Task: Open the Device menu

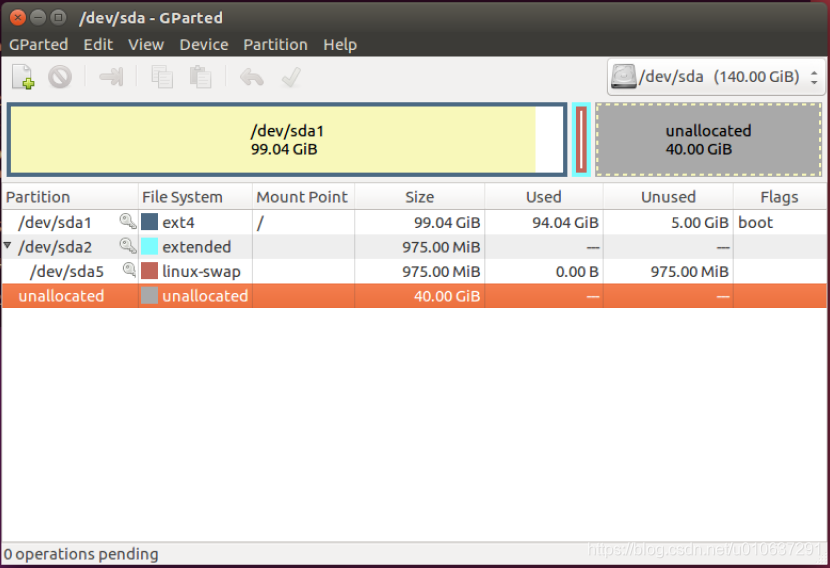Action: coord(204,44)
